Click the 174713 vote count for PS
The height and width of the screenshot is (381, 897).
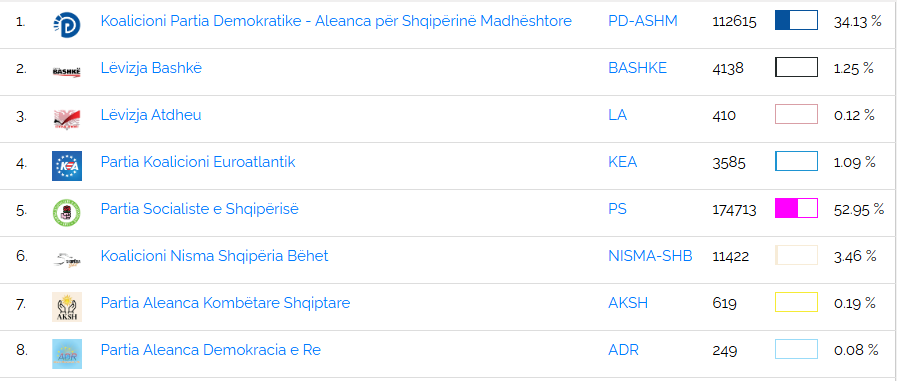[735, 210]
